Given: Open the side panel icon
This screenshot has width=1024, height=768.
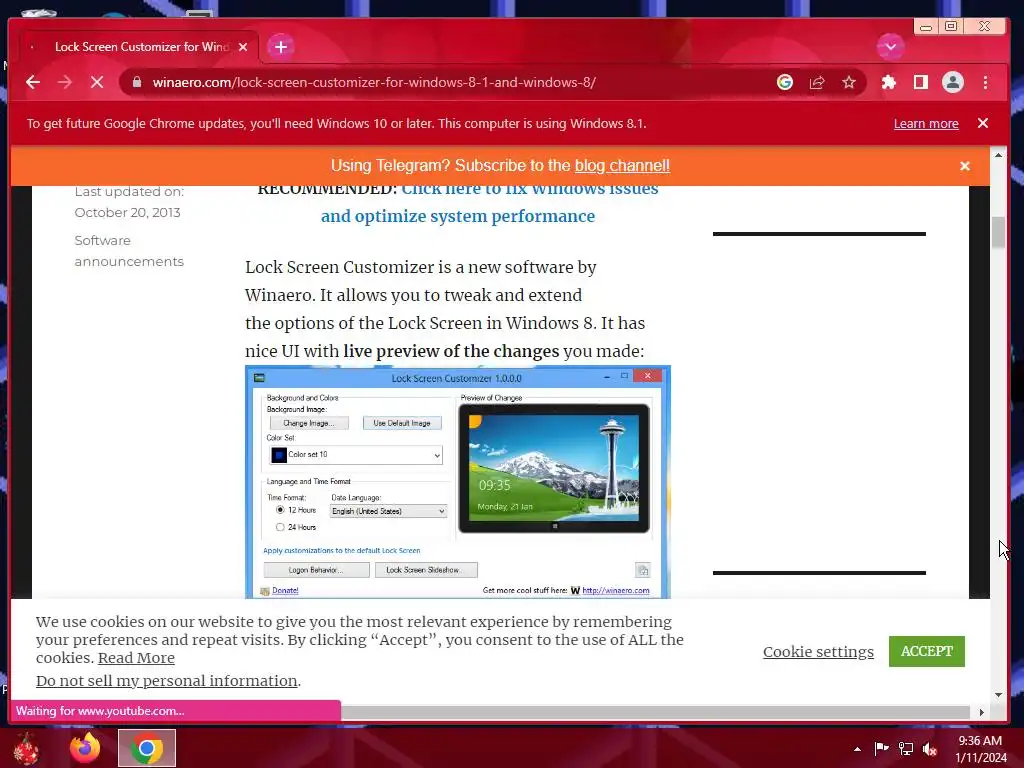Looking at the screenshot, I should click(x=921, y=82).
